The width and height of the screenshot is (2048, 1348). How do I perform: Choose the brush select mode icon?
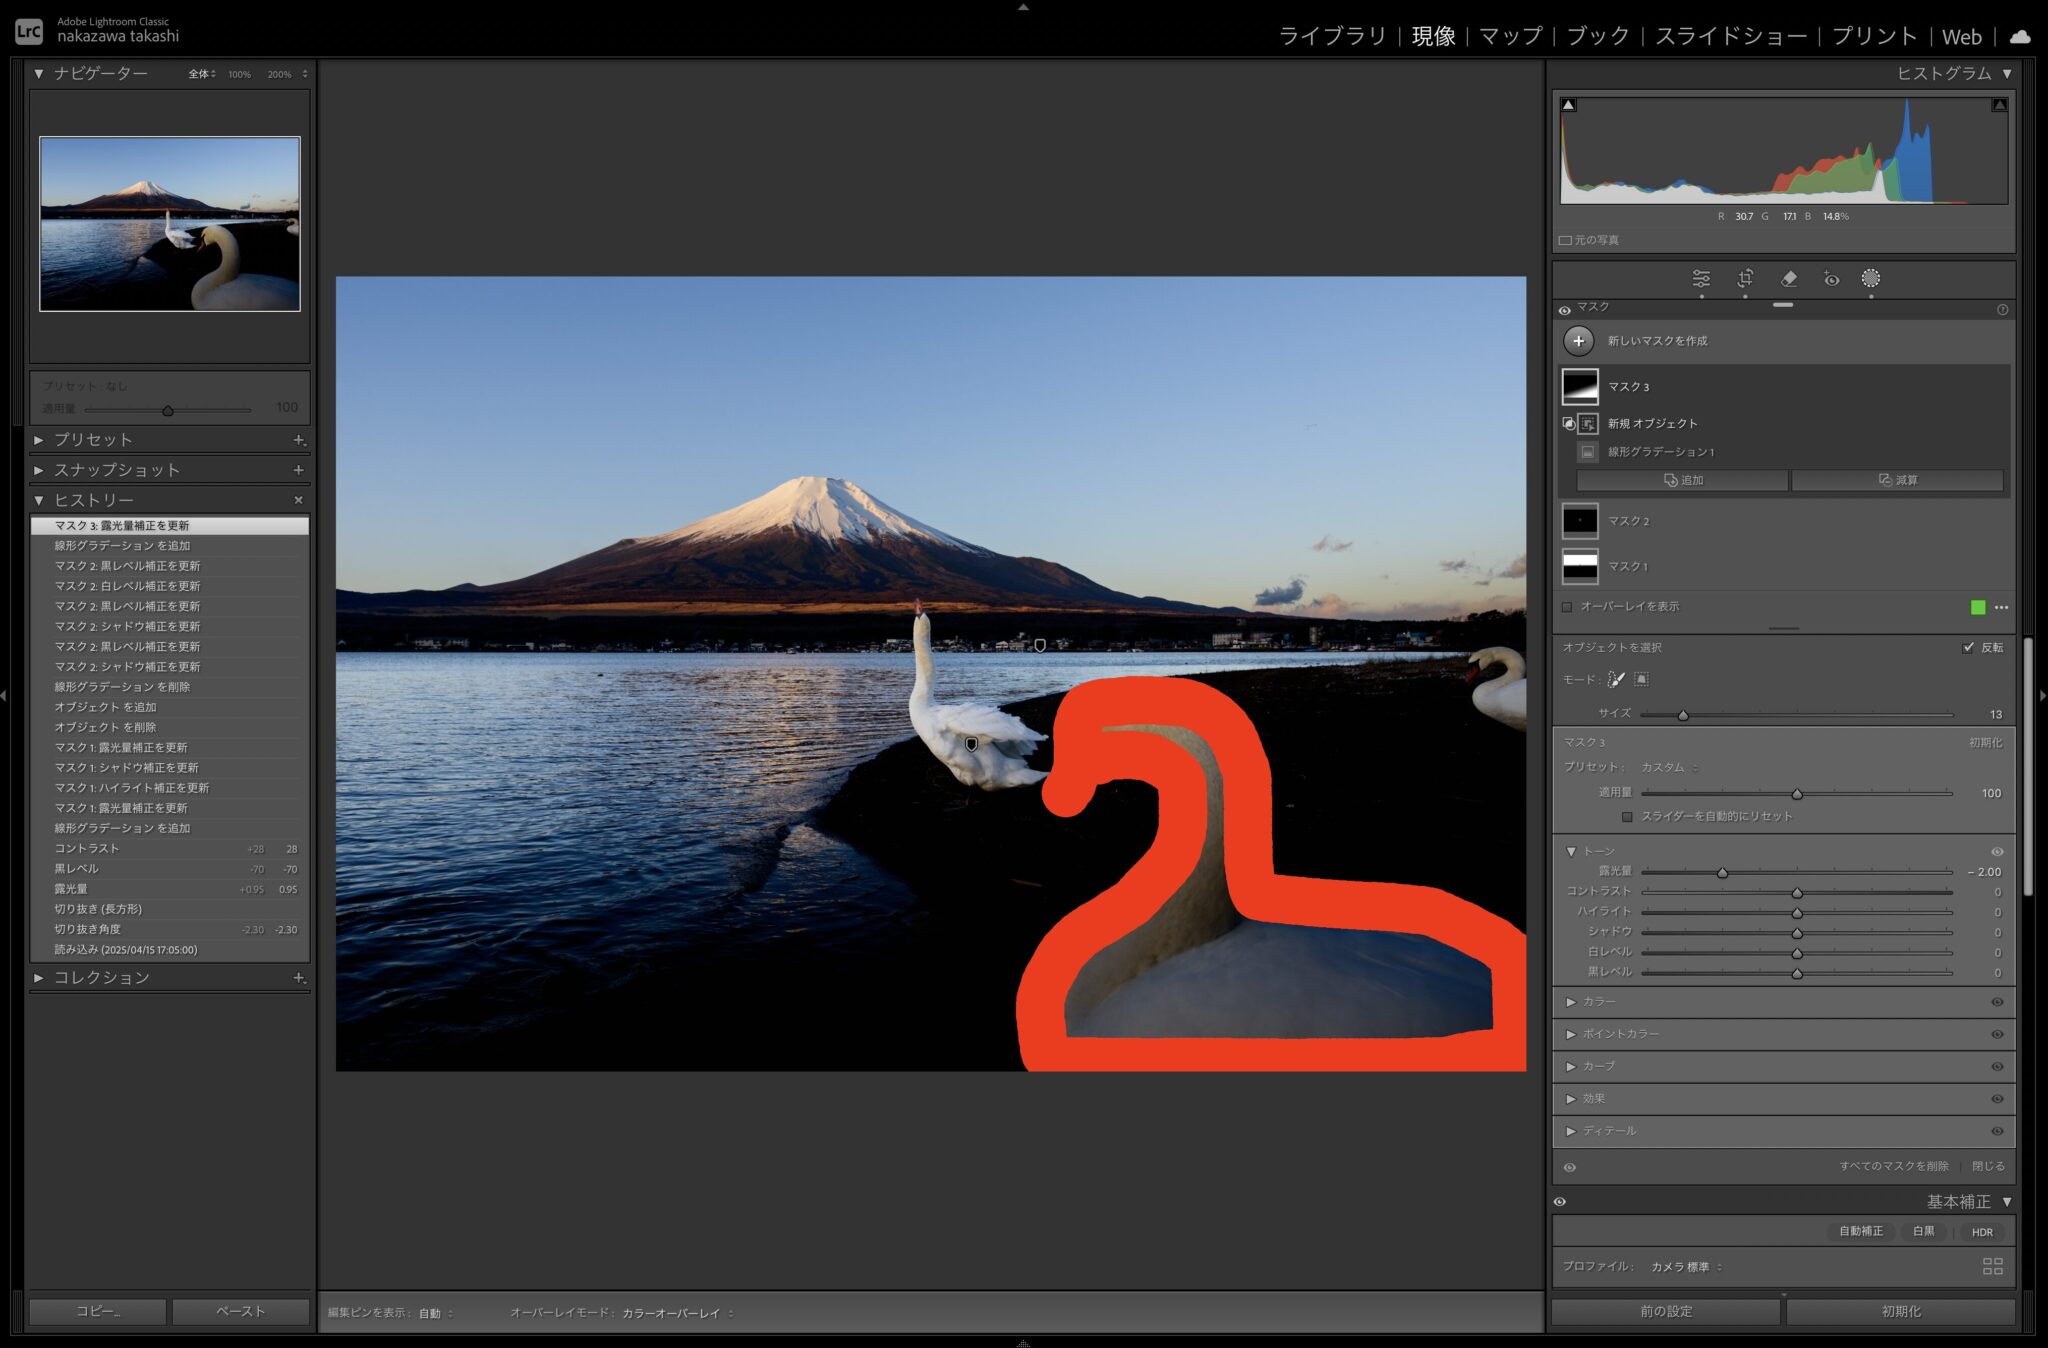1616,680
